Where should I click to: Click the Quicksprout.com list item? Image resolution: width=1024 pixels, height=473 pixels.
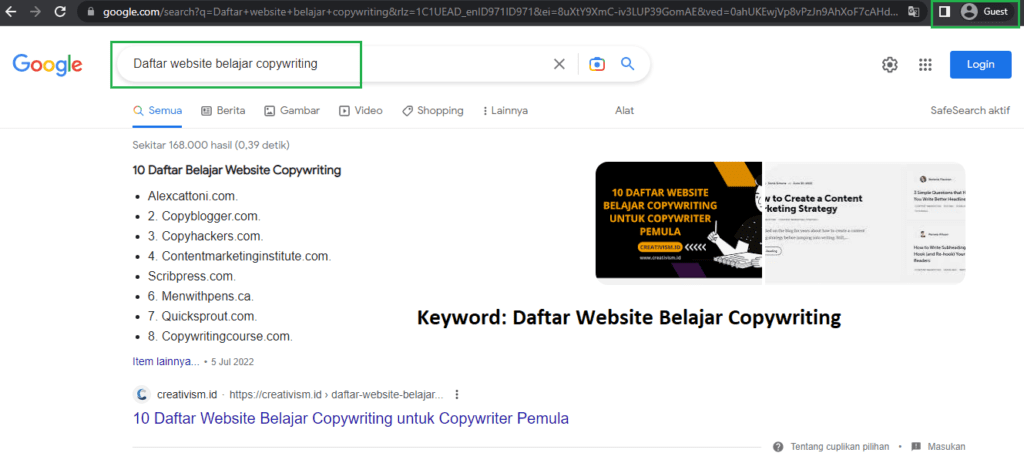(x=202, y=317)
